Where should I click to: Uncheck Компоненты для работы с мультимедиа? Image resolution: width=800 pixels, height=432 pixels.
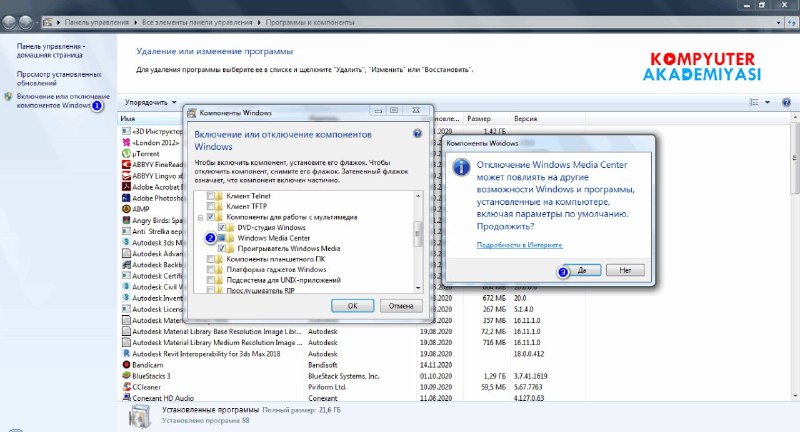[x=210, y=217]
